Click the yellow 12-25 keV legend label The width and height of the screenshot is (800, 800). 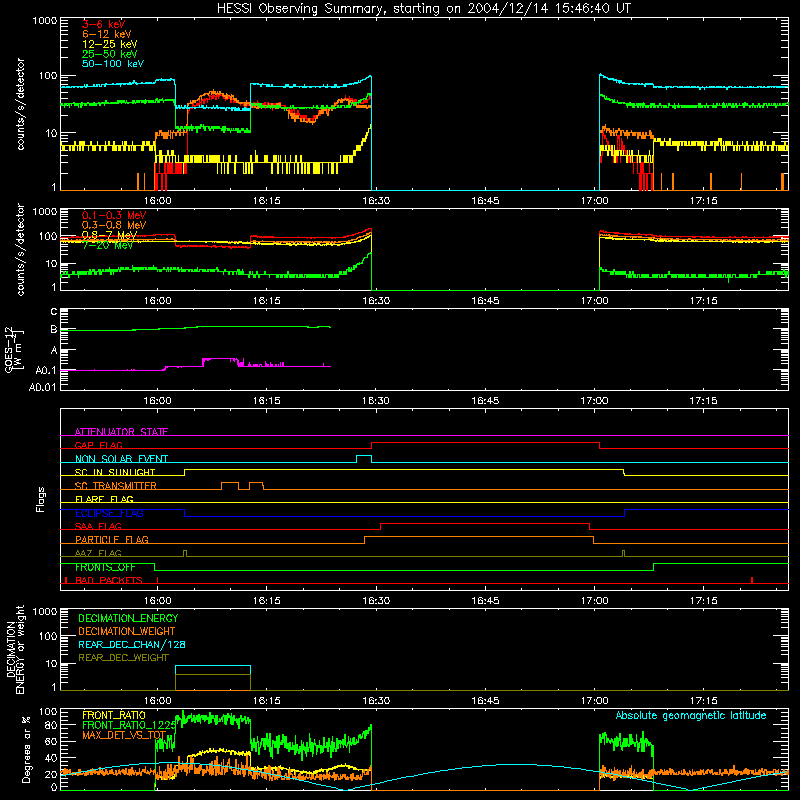pyautogui.click(x=109, y=44)
